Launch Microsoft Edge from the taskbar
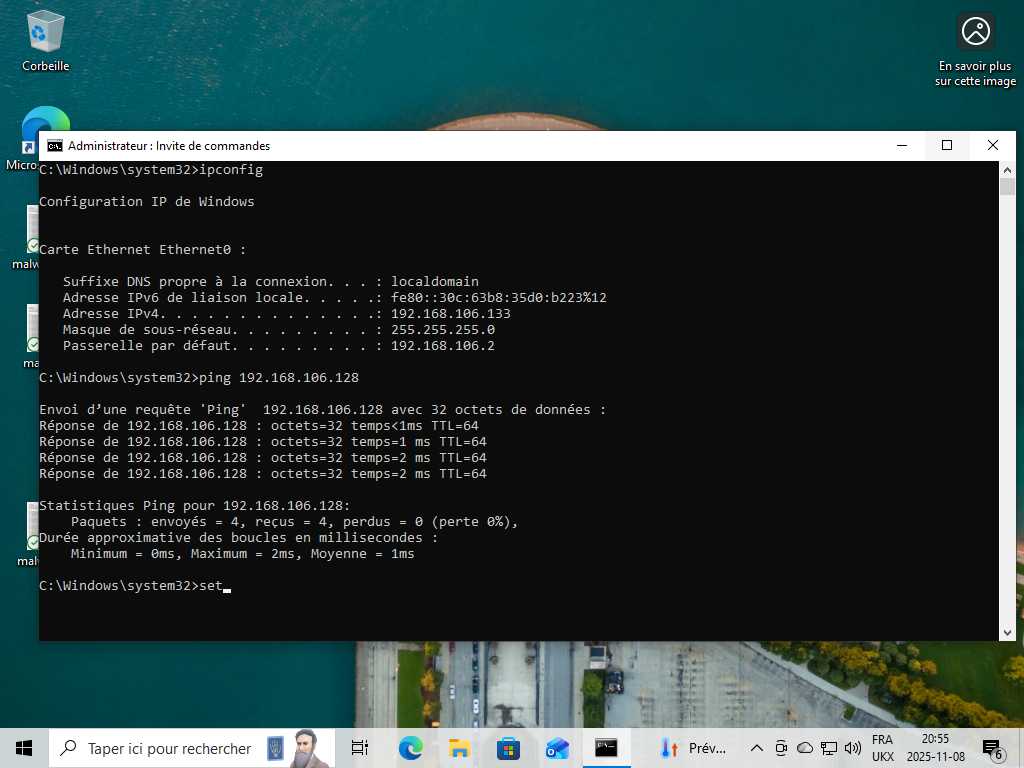 [410, 748]
